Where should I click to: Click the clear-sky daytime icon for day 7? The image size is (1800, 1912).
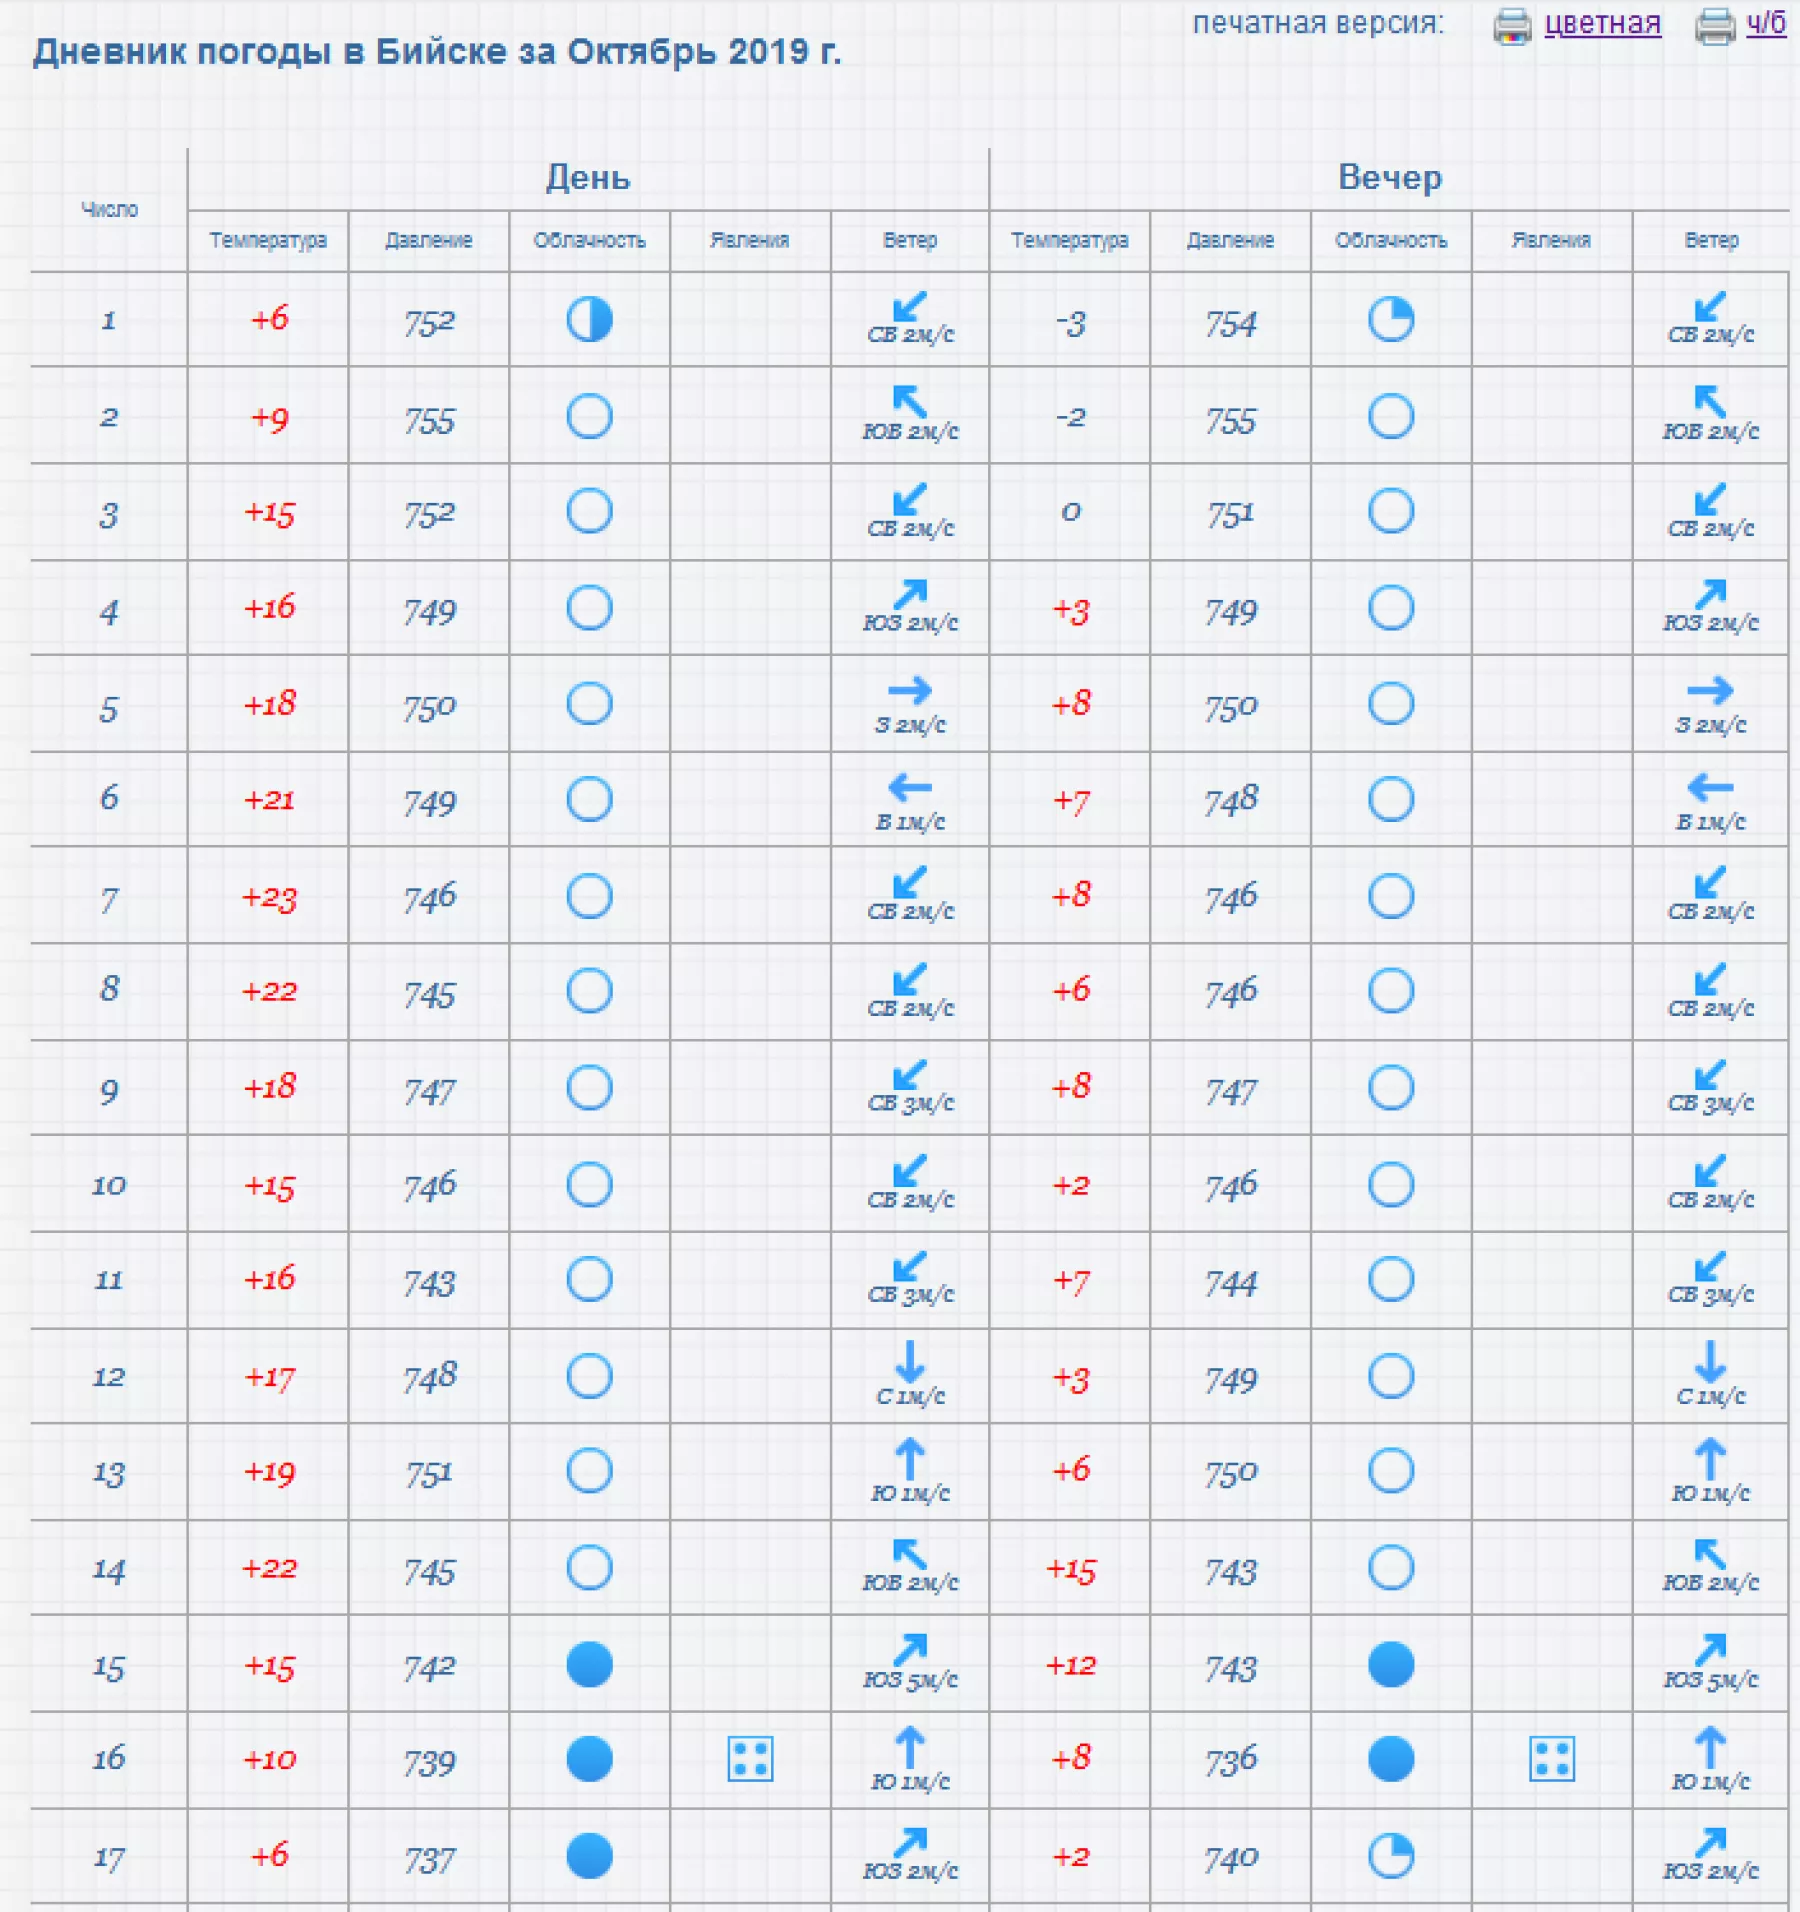click(589, 896)
